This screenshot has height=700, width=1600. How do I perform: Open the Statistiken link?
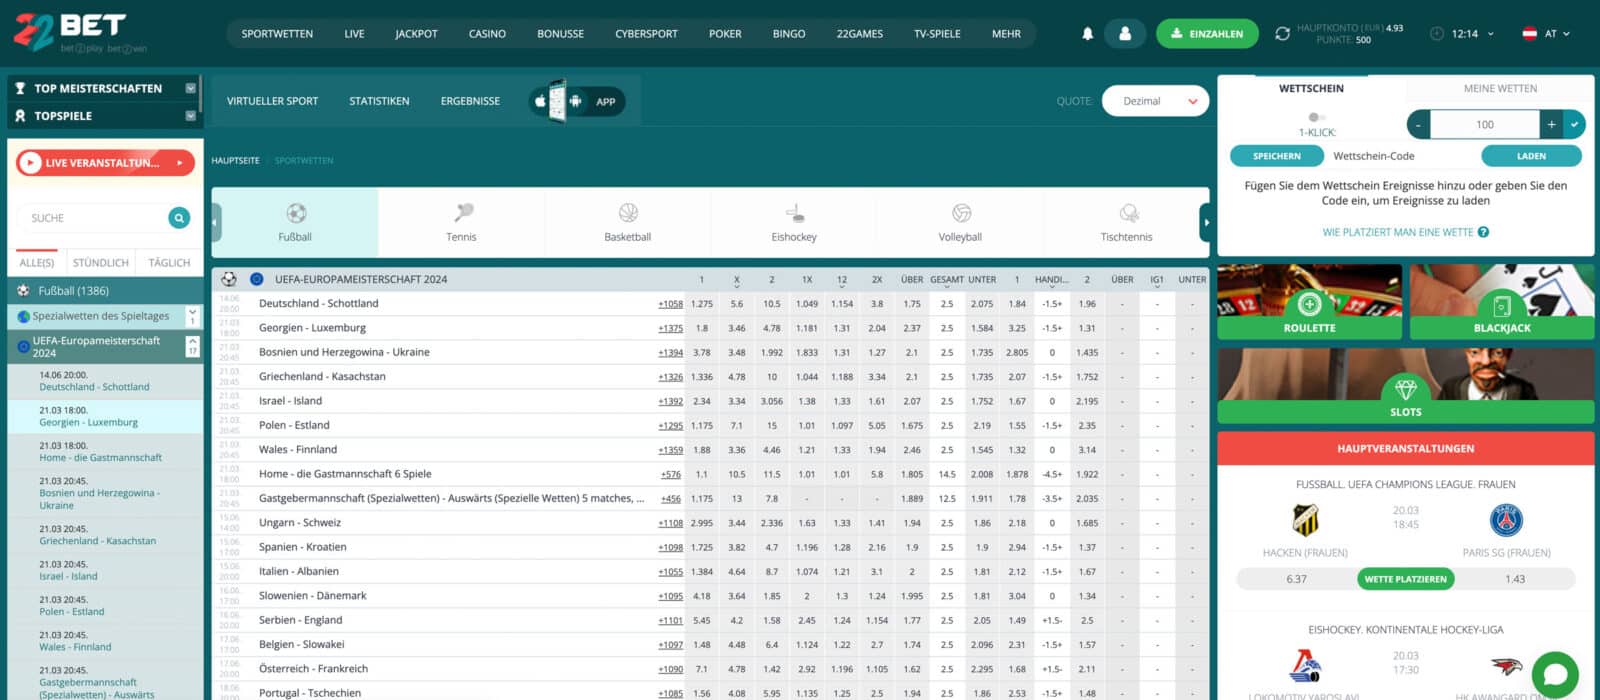pos(379,101)
